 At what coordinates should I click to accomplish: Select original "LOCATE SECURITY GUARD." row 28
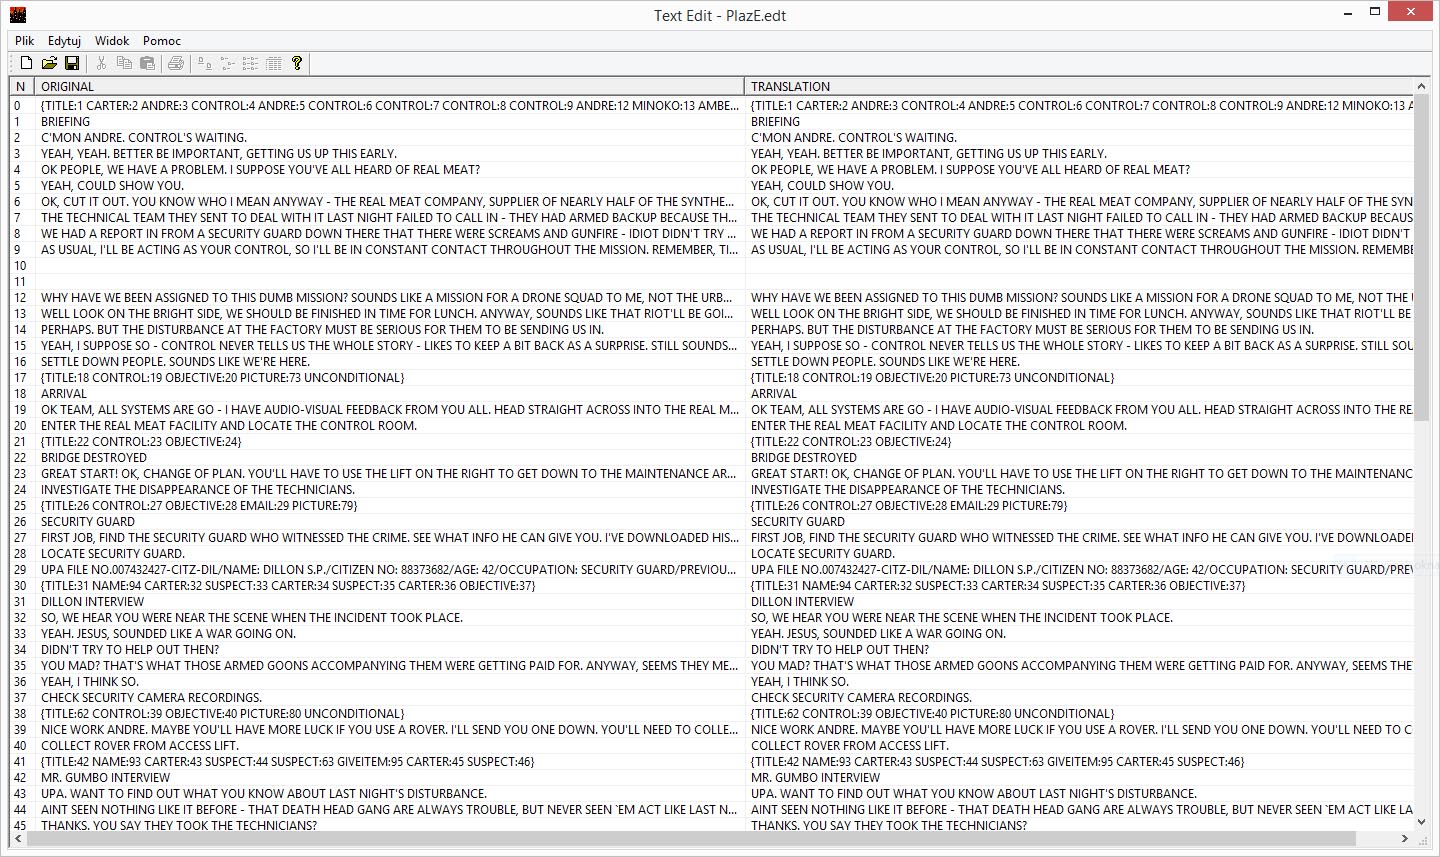pos(113,554)
